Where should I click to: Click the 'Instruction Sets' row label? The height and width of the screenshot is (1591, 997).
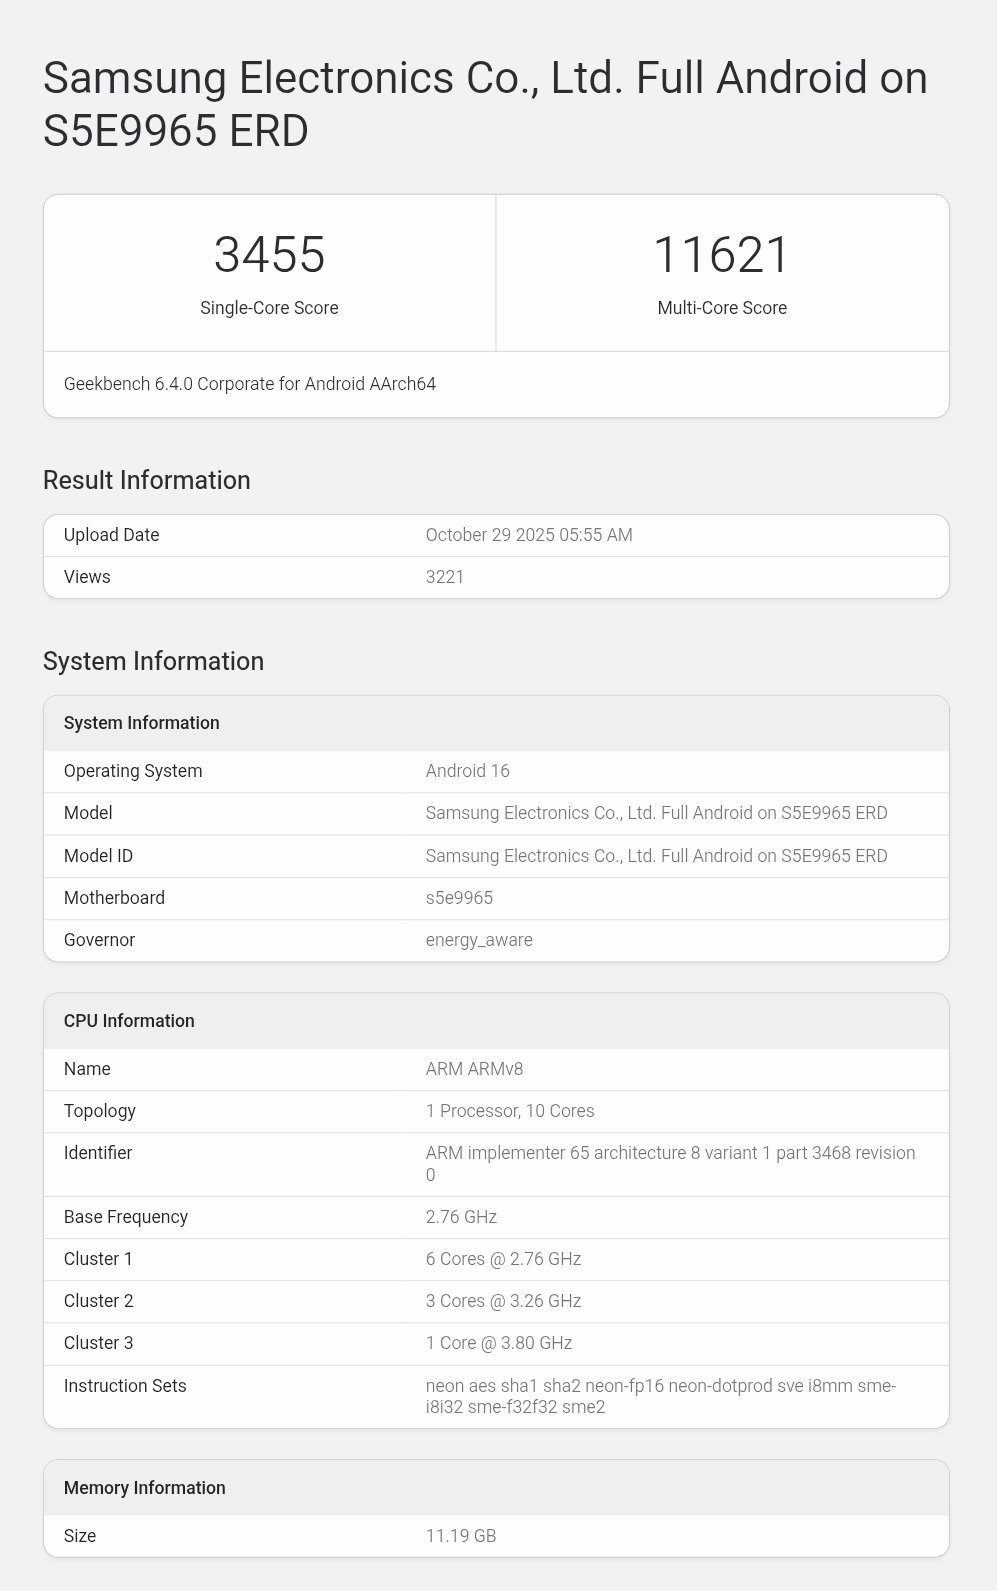point(125,1386)
